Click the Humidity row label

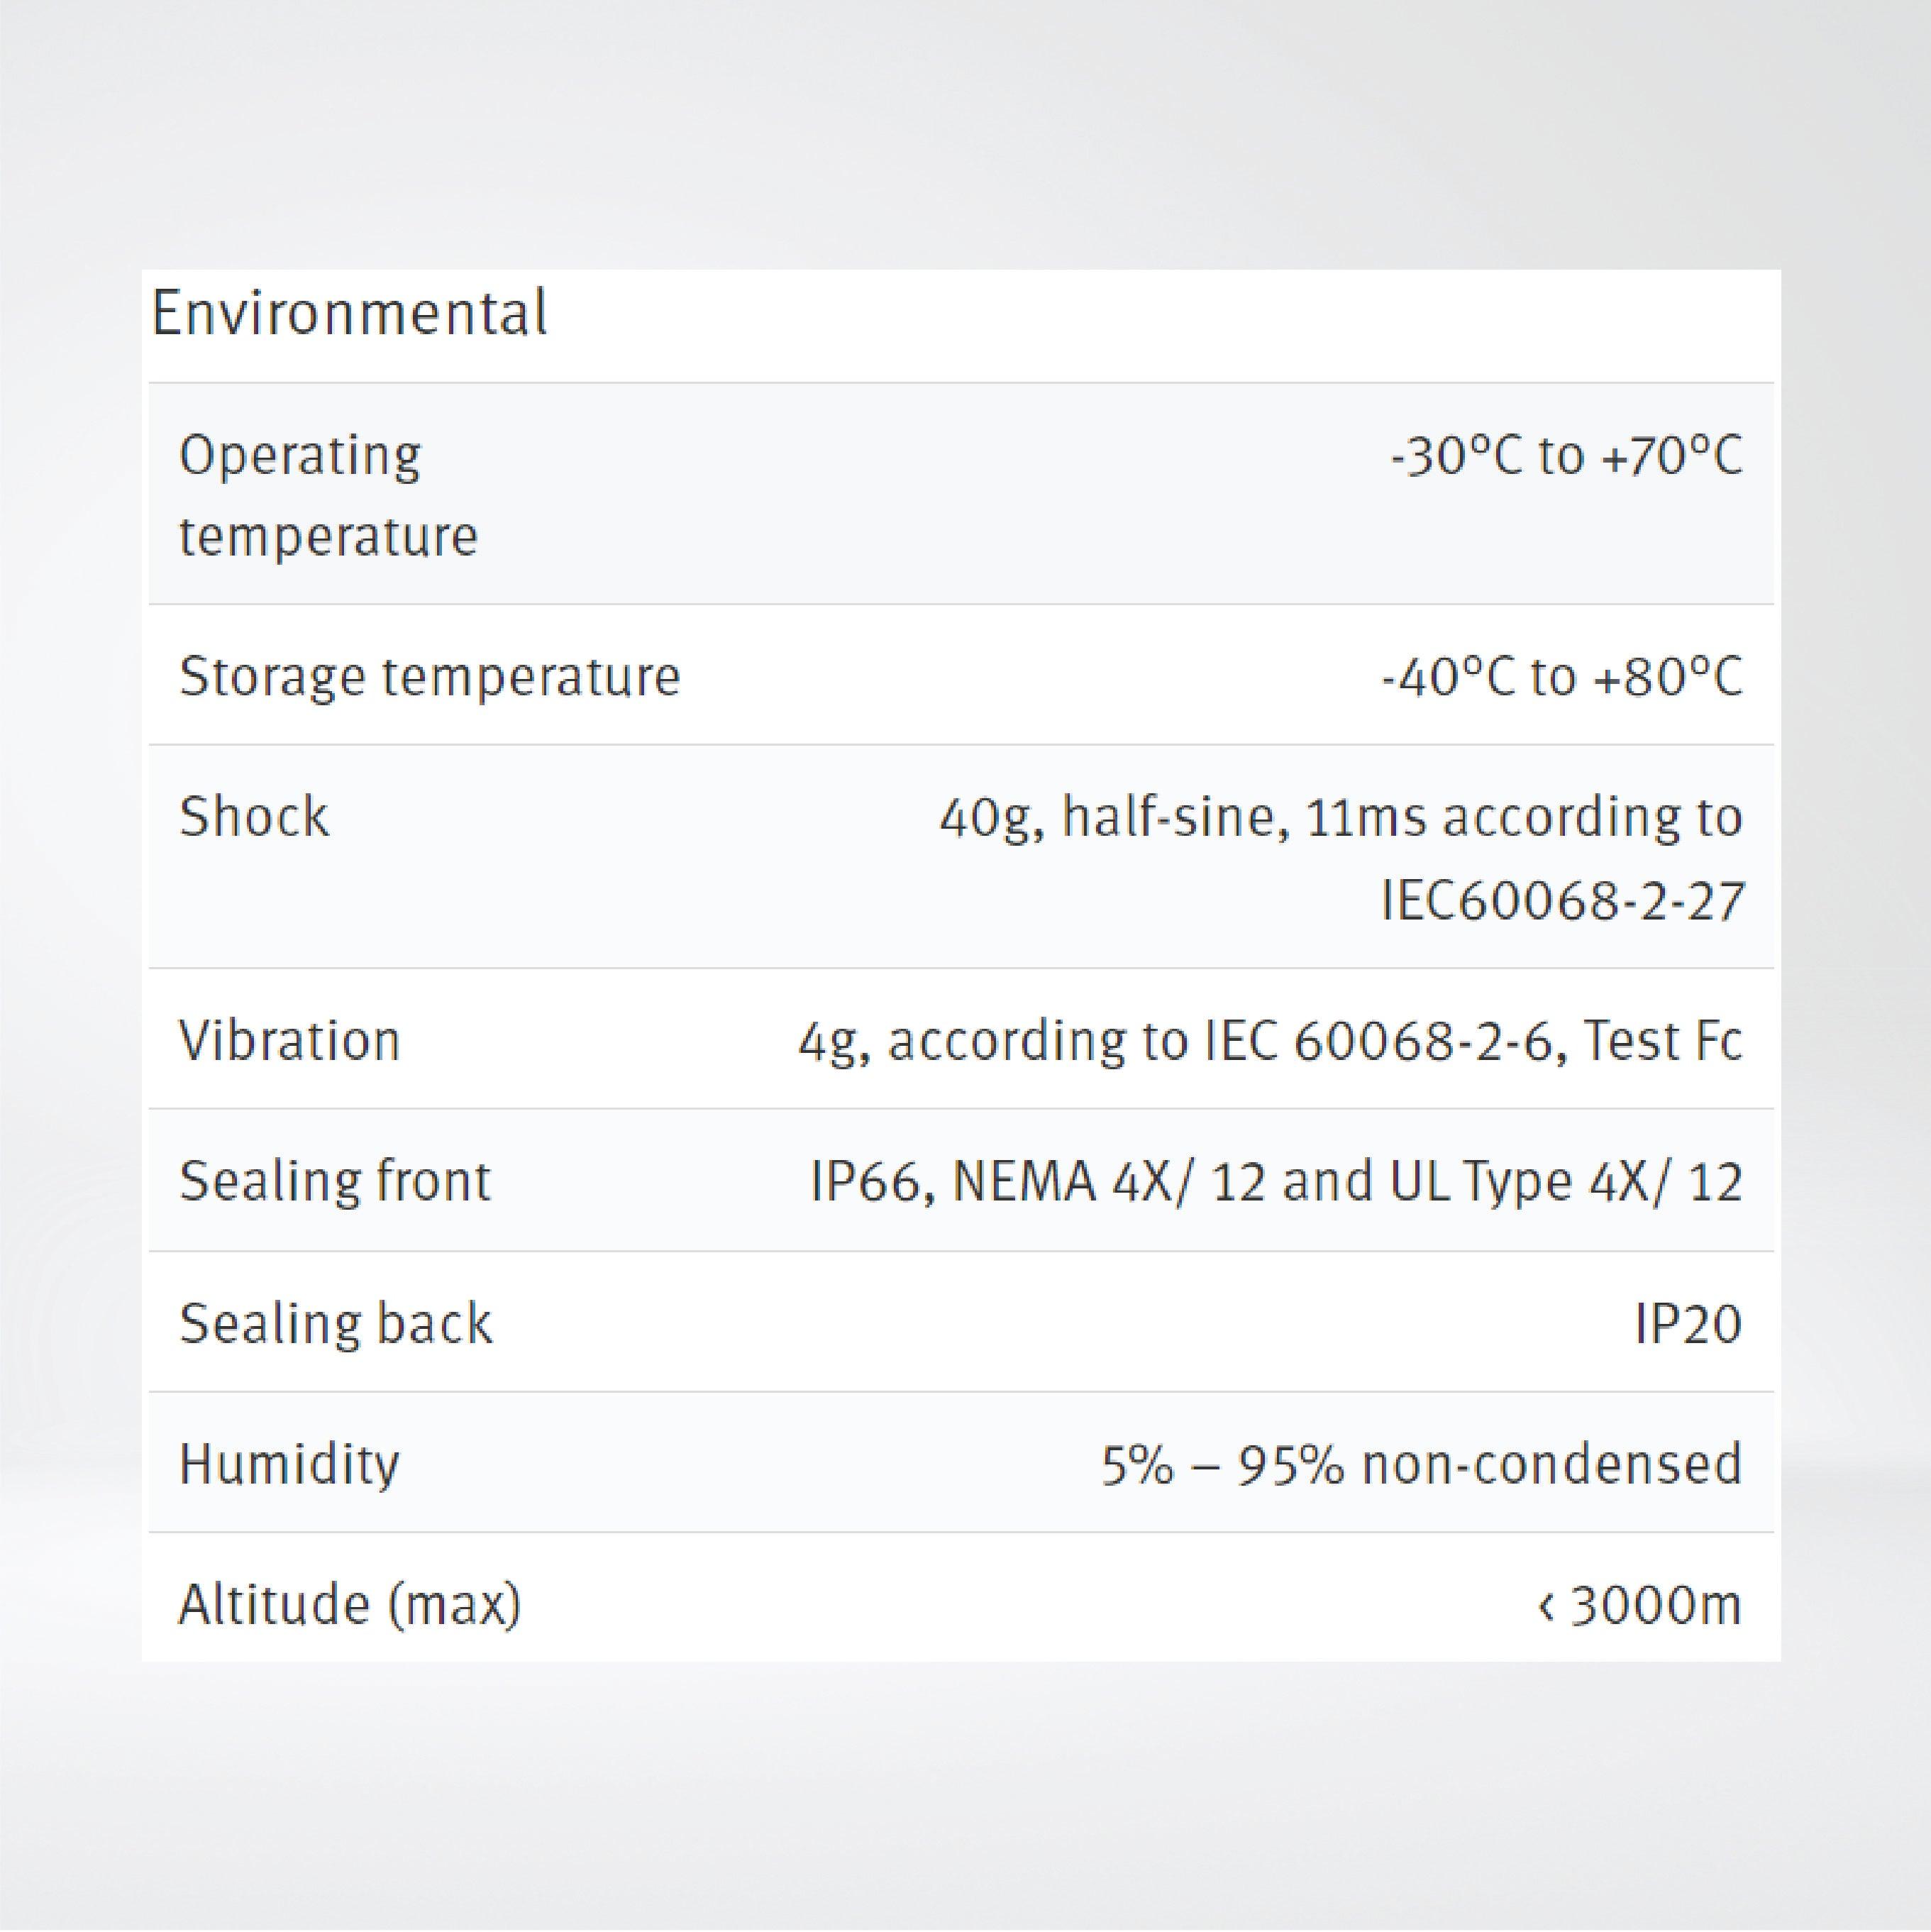289,1464
